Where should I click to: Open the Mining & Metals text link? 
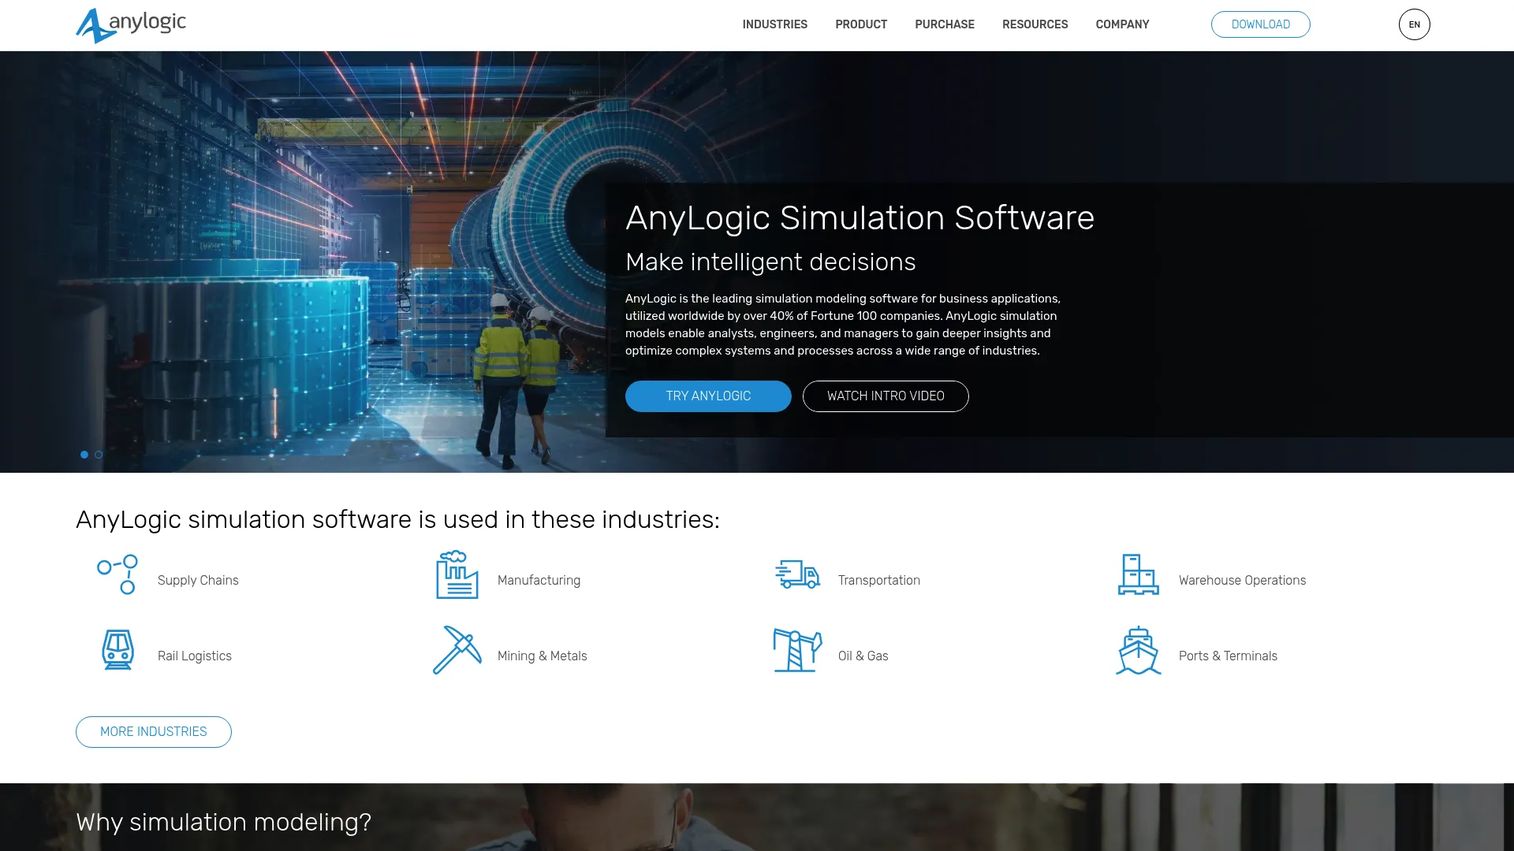pyautogui.click(x=542, y=657)
